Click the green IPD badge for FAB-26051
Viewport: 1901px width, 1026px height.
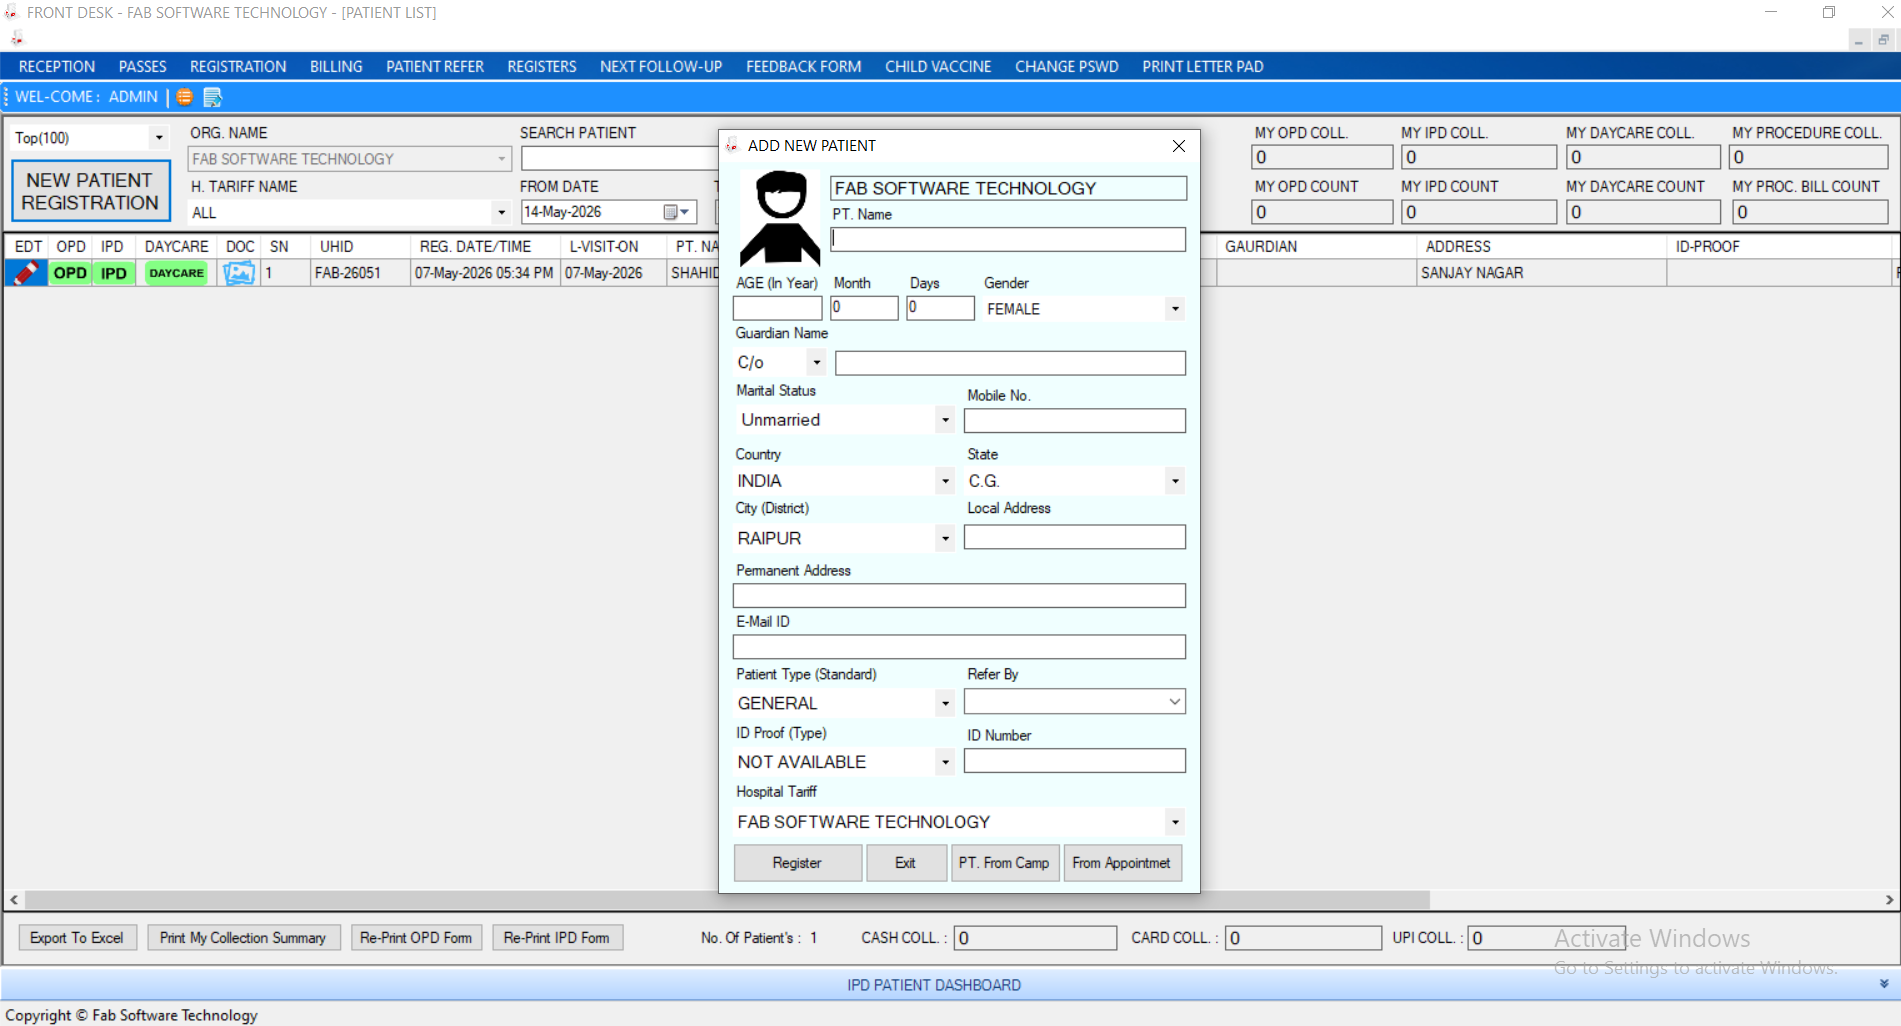[114, 273]
